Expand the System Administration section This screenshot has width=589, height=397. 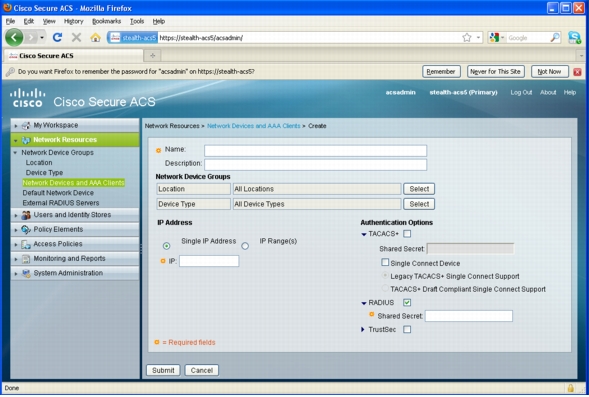click(x=16, y=273)
